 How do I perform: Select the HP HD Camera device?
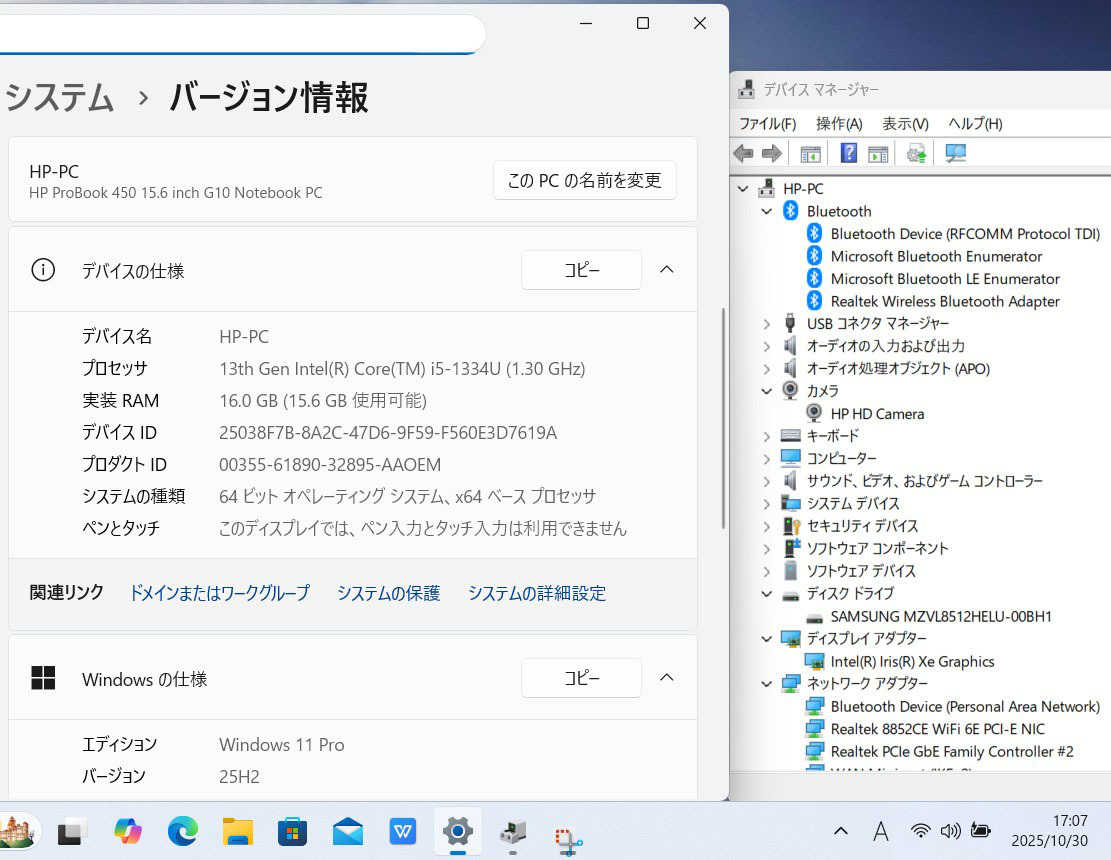click(x=876, y=413)
